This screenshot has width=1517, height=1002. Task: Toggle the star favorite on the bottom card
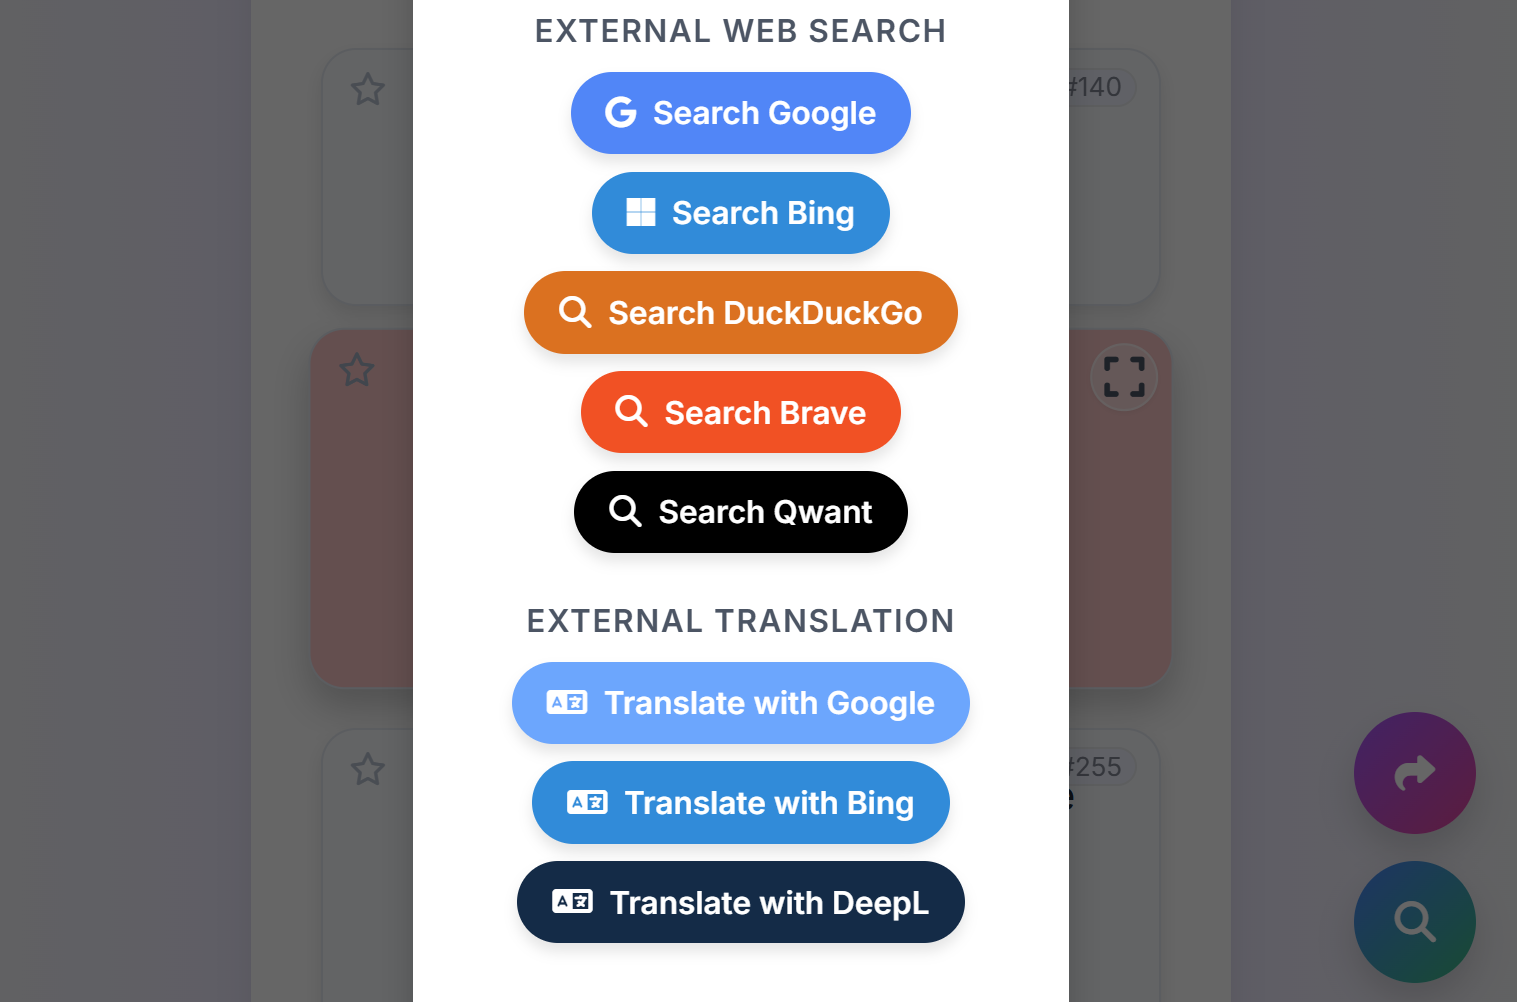[367, 769]
